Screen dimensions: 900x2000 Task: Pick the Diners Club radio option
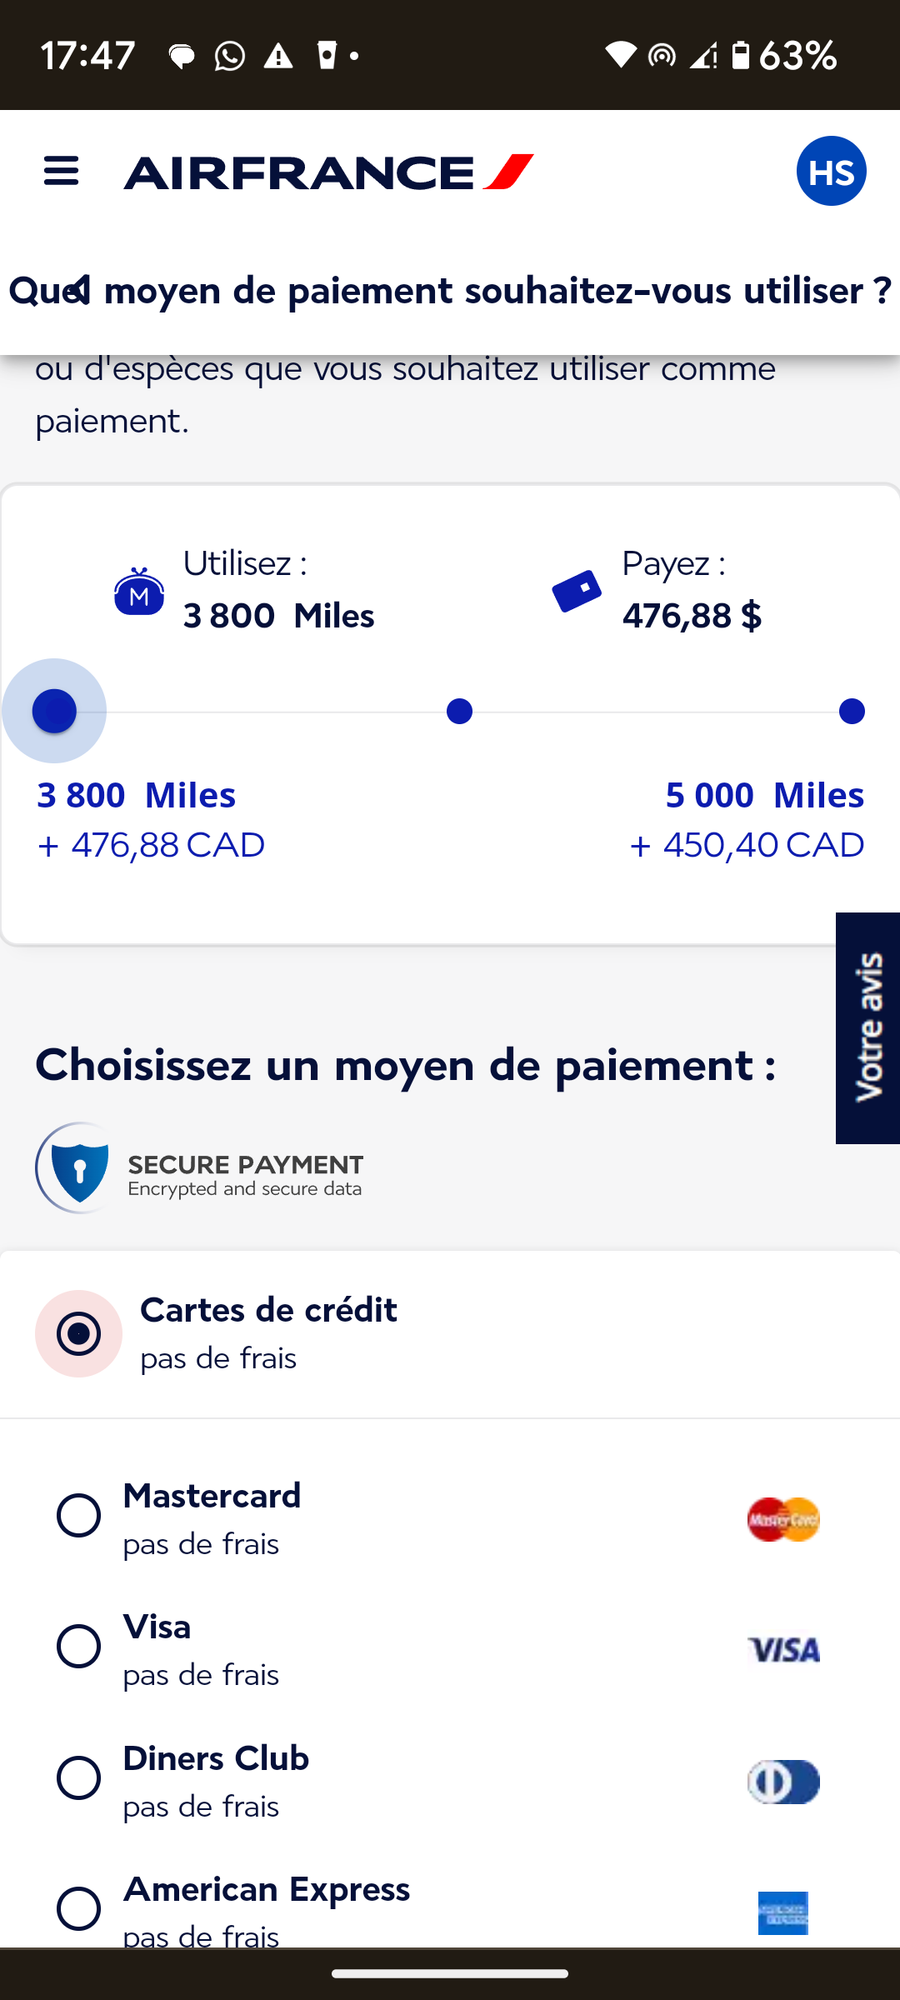tap(79, 1777)
